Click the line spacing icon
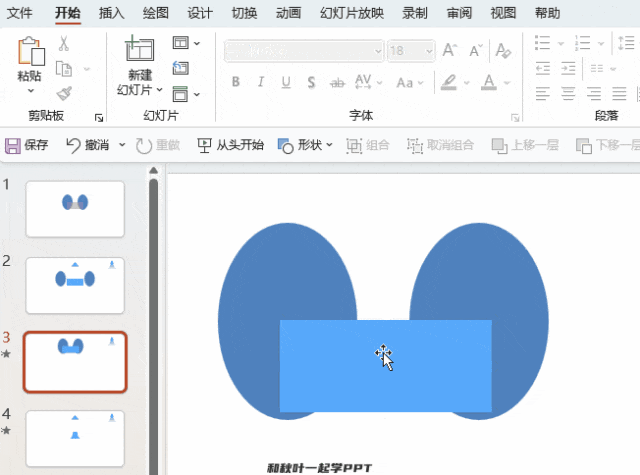The width and height of the screenshot is (640, 475). [x=626, y=43]
